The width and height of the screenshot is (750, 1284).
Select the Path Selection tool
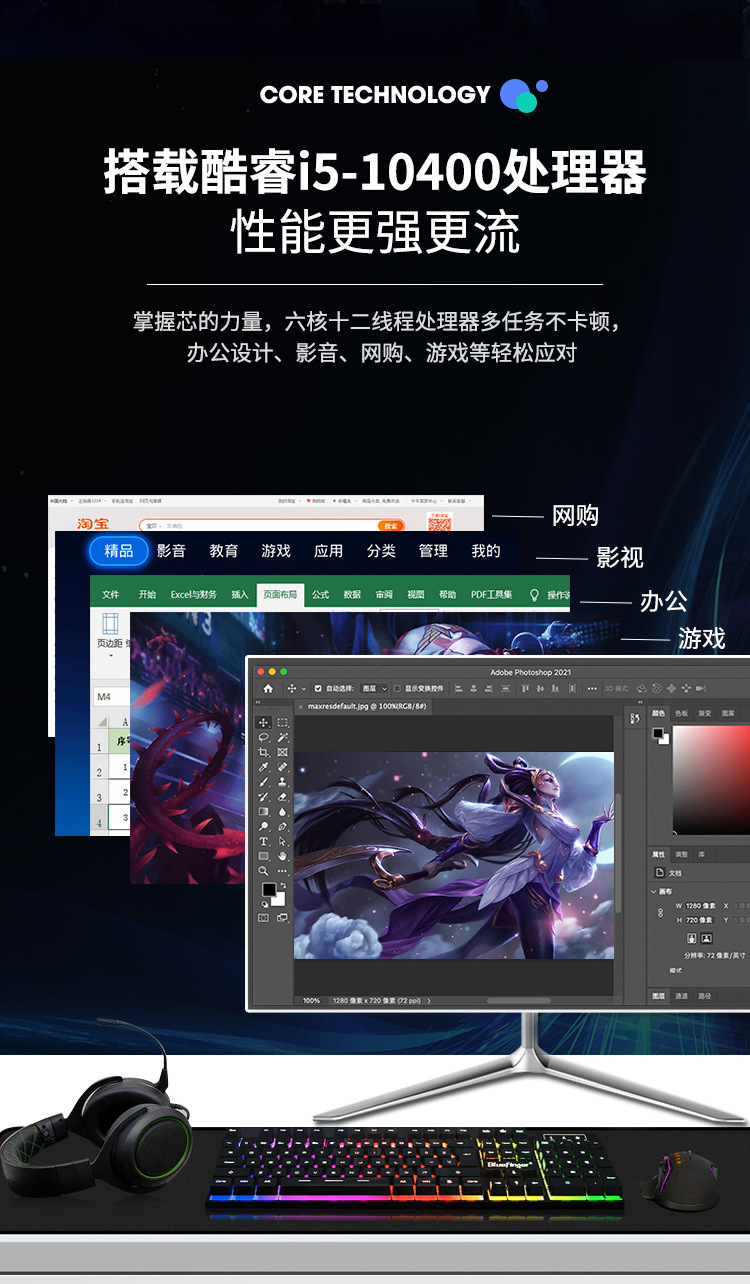click(x=282, y=841)
